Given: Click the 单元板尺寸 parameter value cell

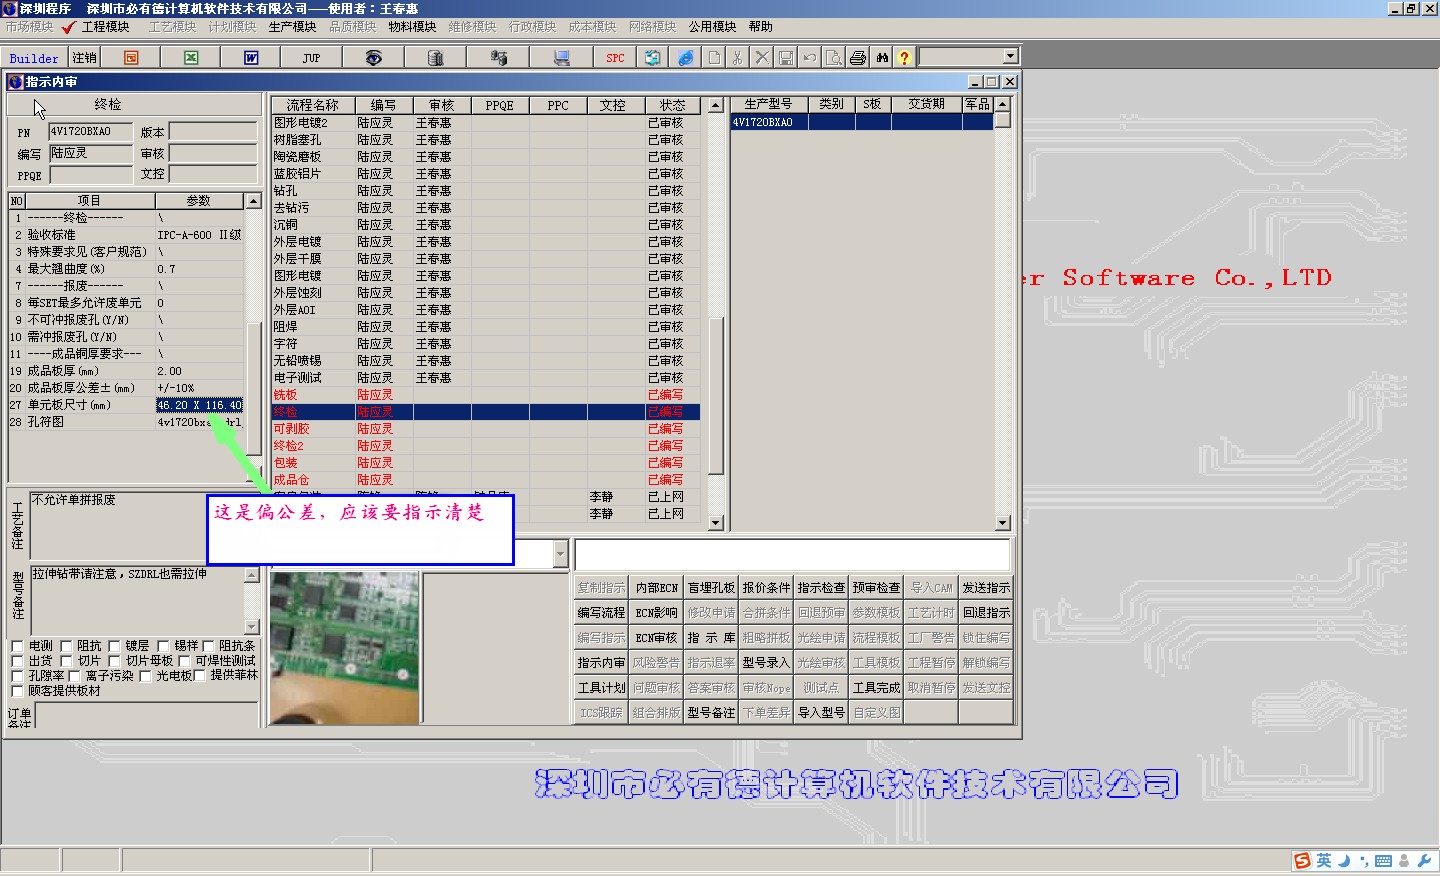Looking at the screenshot, I should coord(199,405).
